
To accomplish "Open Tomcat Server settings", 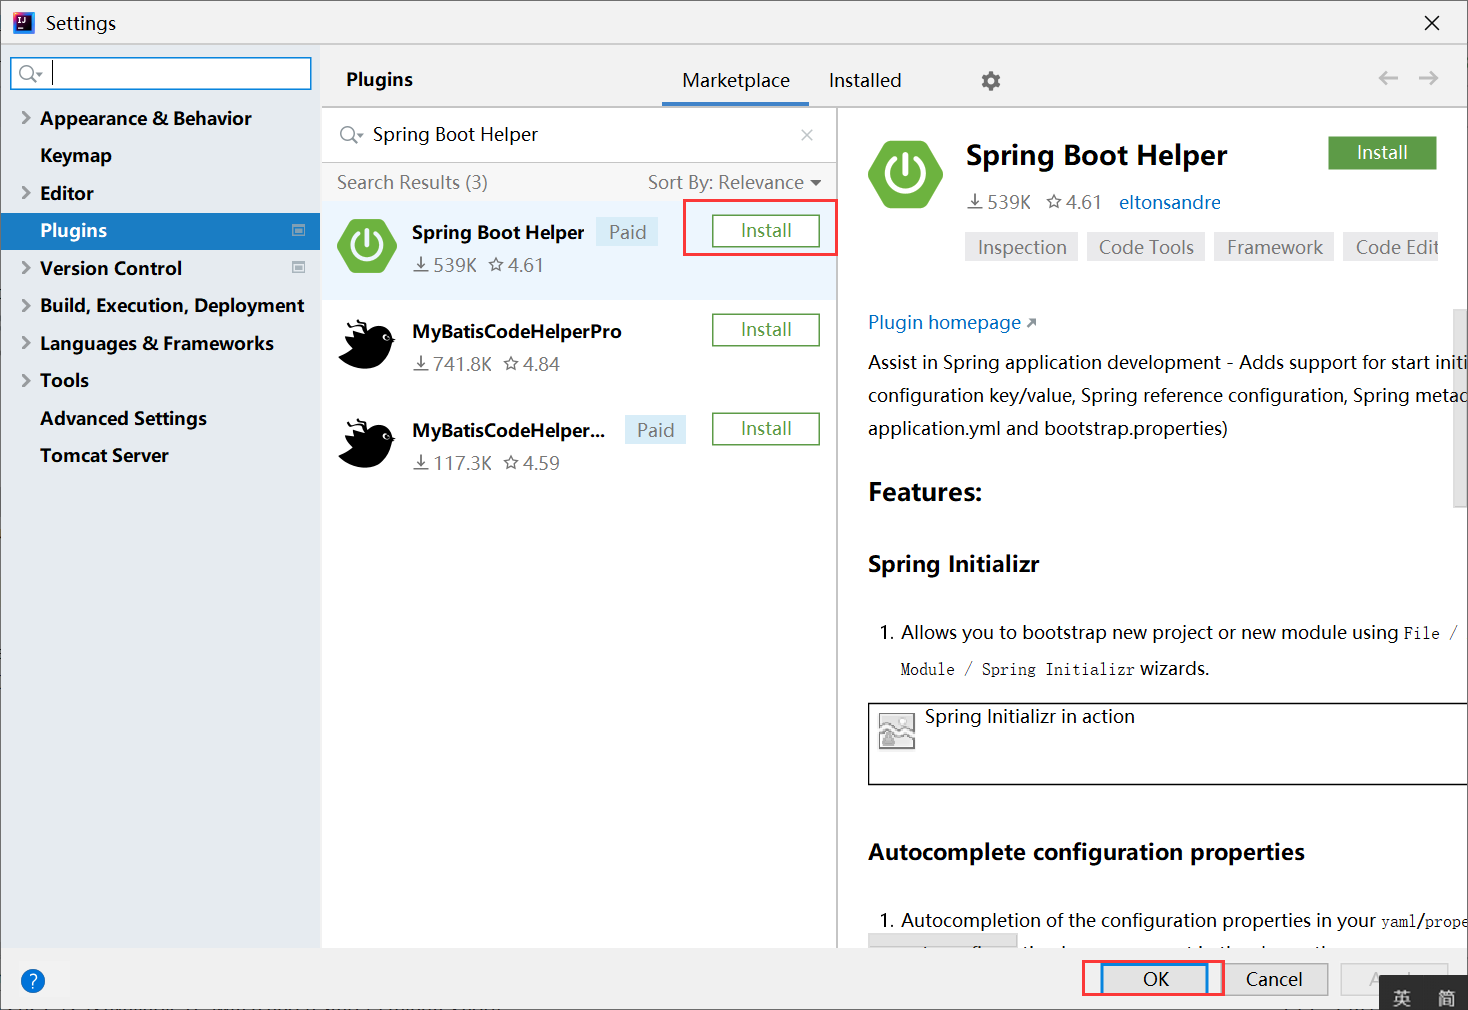I will pos(104,455).
